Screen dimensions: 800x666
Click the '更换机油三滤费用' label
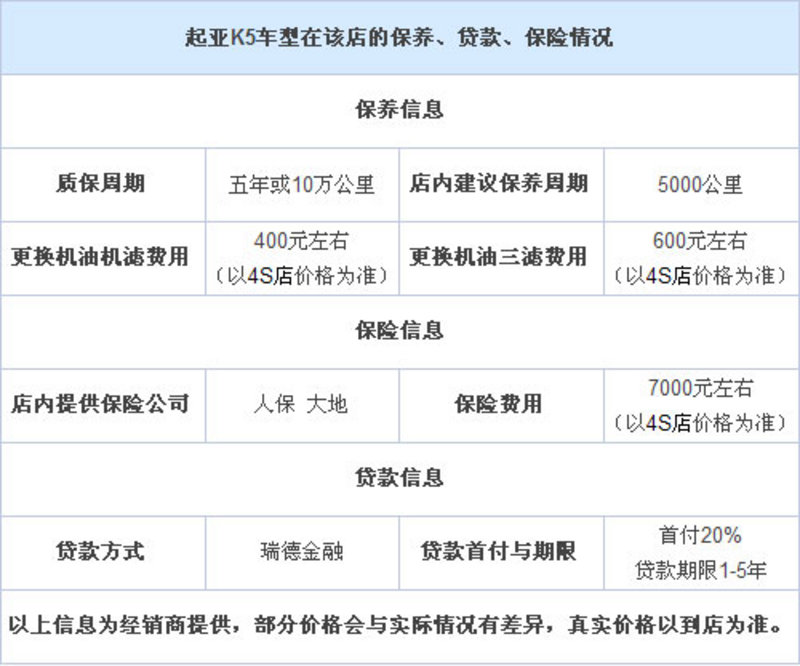498,257
